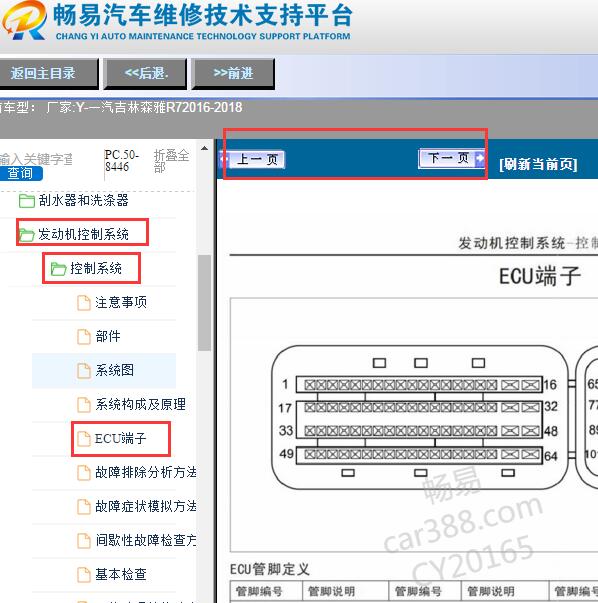The height and width of the screenshot is (603, 598).
Task: Click page icon beside 间歇性故障检查
Action: (83, 541)
